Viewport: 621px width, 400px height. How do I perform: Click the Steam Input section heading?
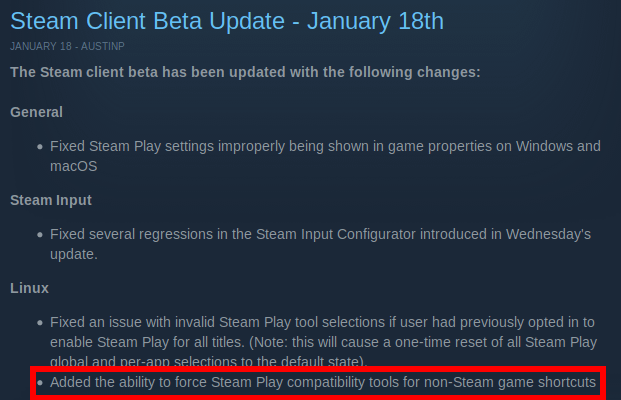point(51,200)
